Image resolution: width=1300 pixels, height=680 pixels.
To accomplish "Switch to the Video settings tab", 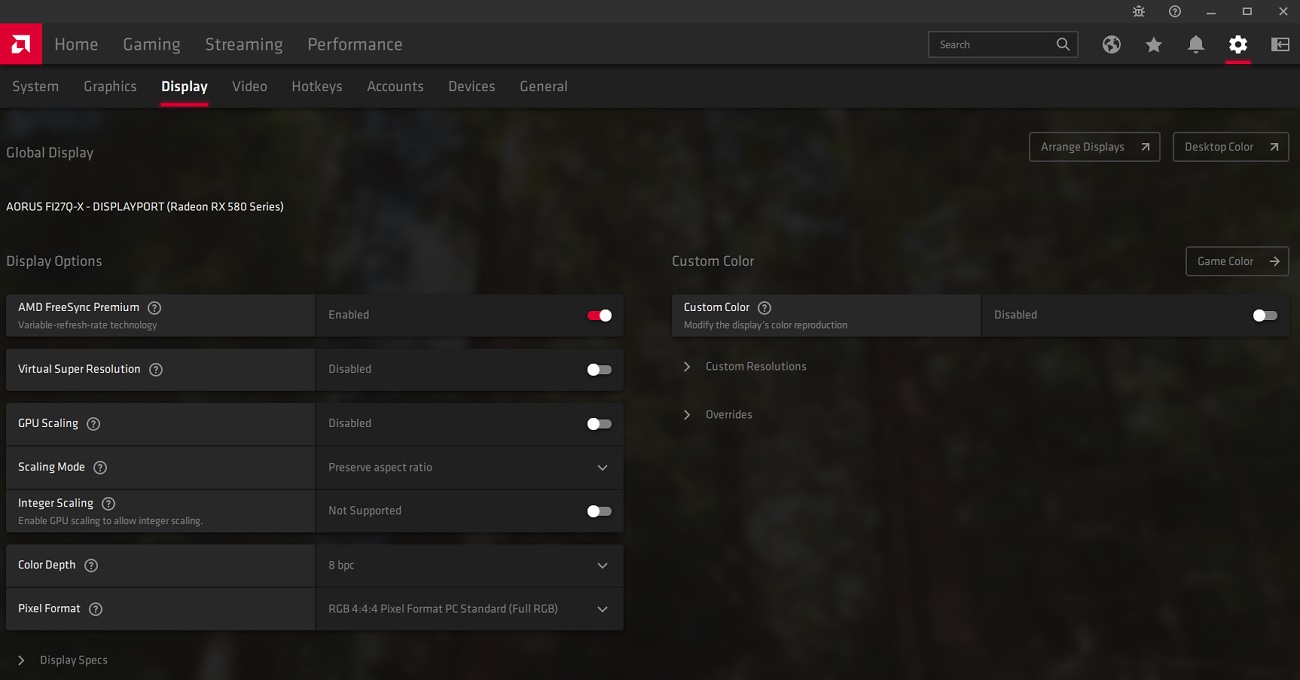I will pos(250,87).
